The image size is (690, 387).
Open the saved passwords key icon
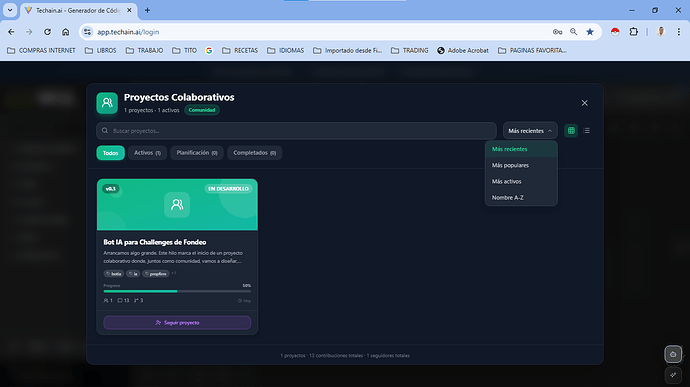click(558, 32)
